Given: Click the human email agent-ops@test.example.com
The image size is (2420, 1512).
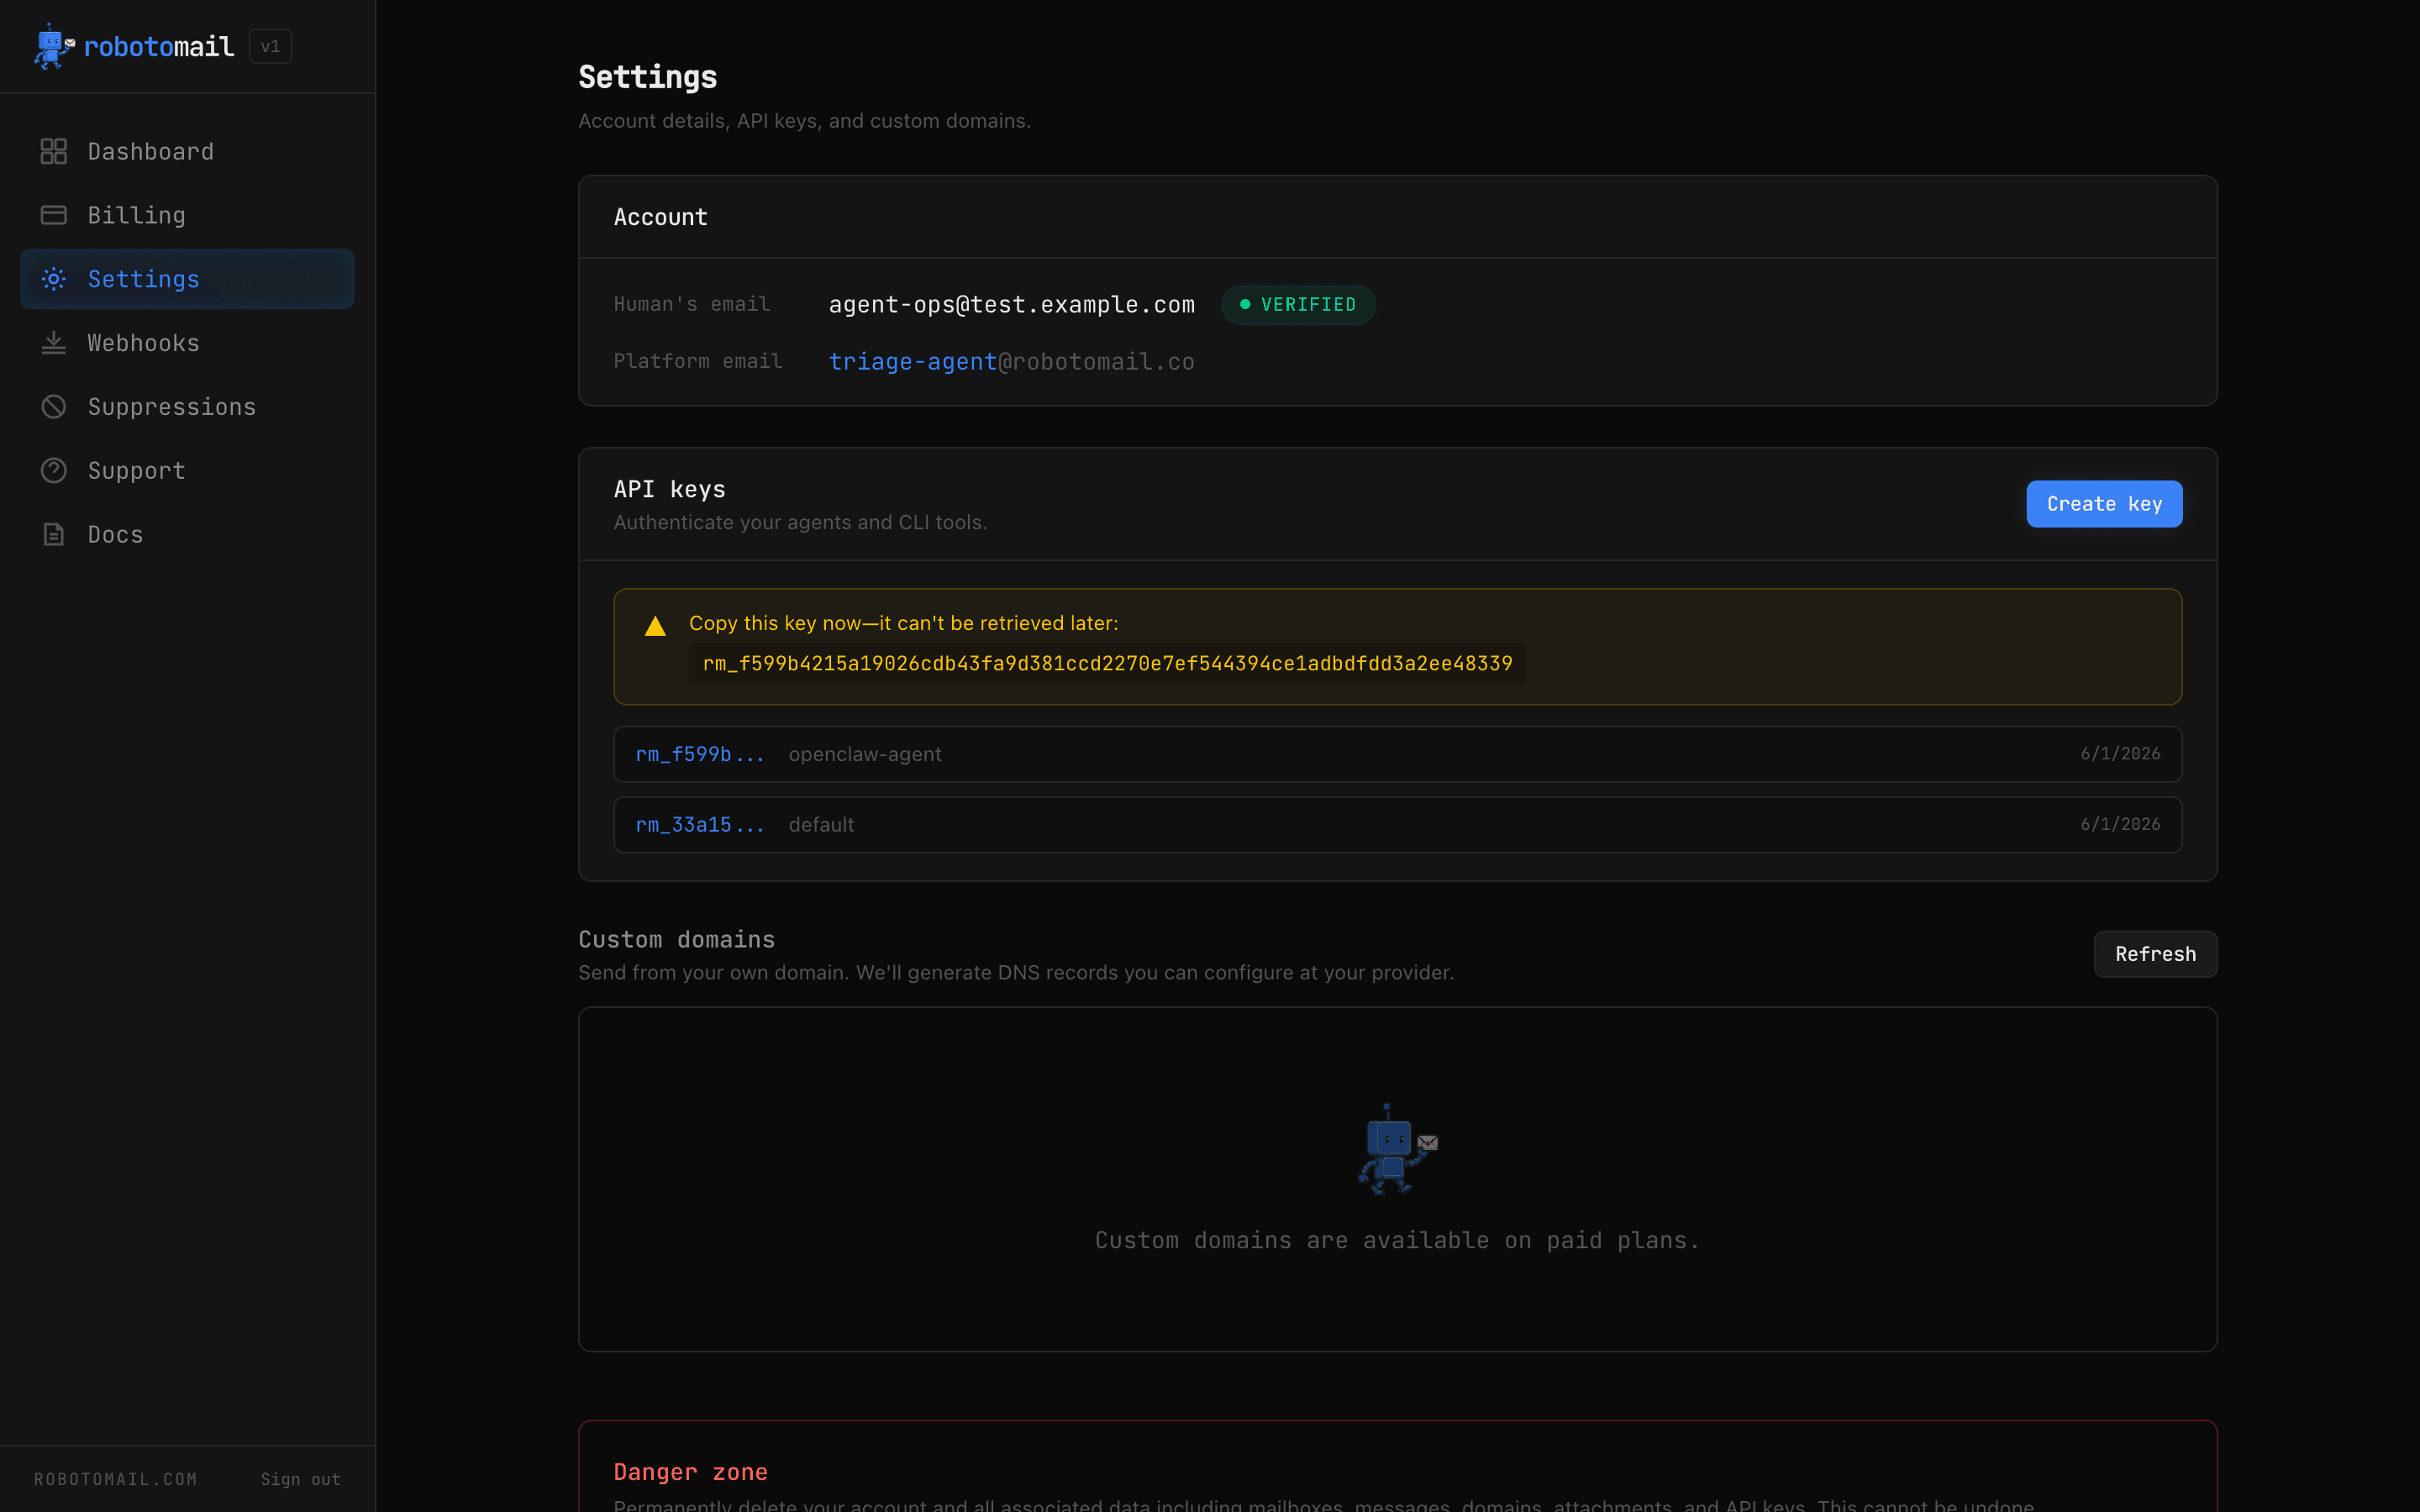Looking at the screenshot, I should (x=1011, y=304).
